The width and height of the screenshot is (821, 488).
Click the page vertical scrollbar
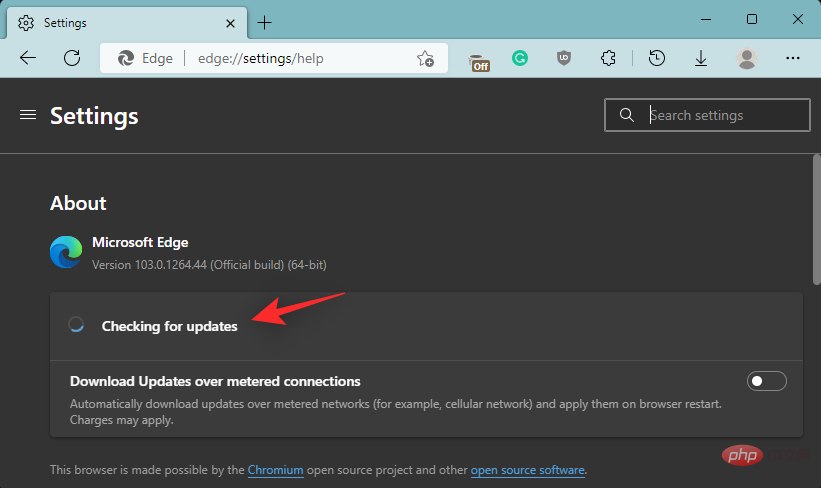pyautogui.click(x=816, y=220)
